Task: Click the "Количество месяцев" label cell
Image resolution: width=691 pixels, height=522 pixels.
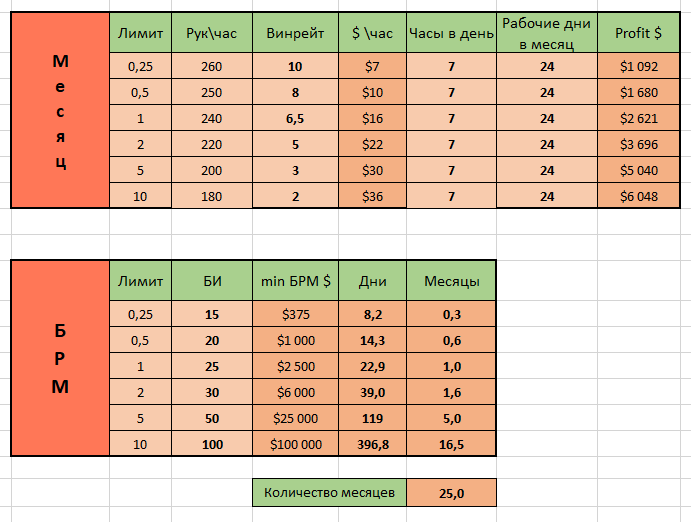Action: [329, 492]
